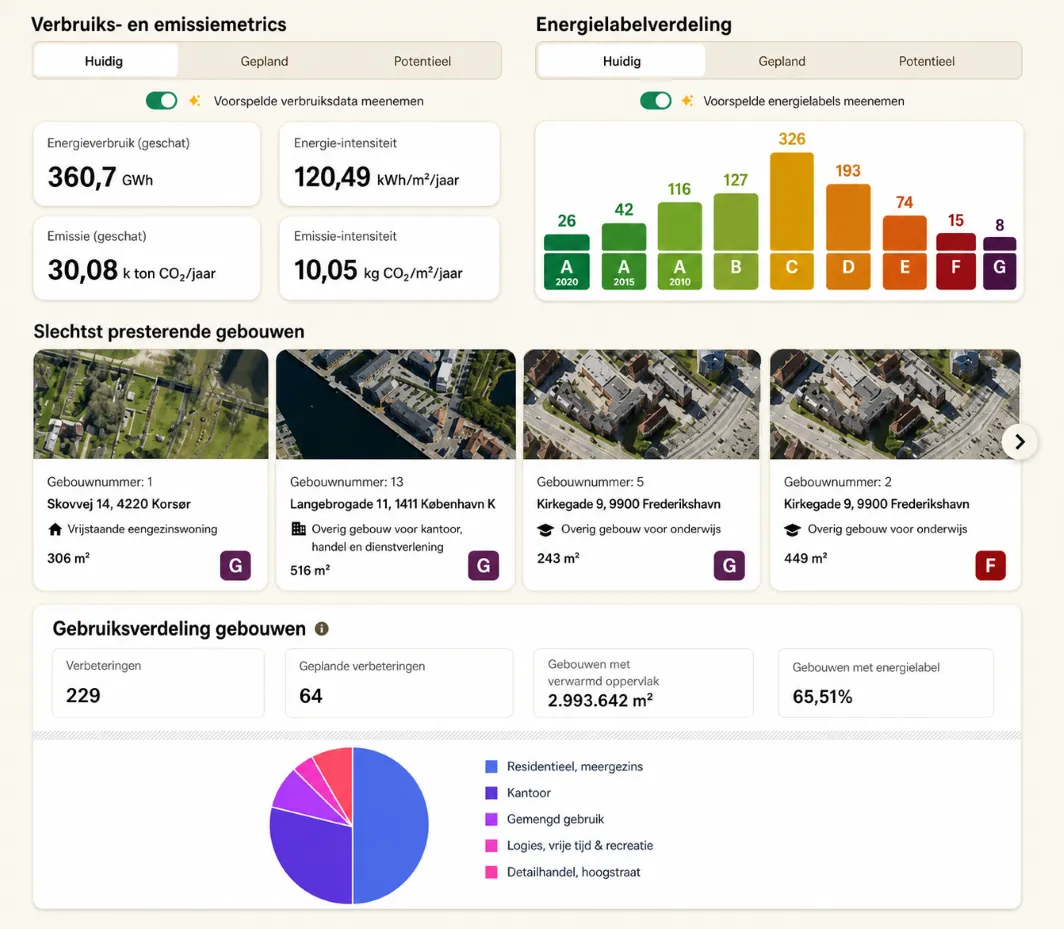Click the F energy label bar with 15
Image resolution: width=1064 pixels, height=929 pixels.
955,261
